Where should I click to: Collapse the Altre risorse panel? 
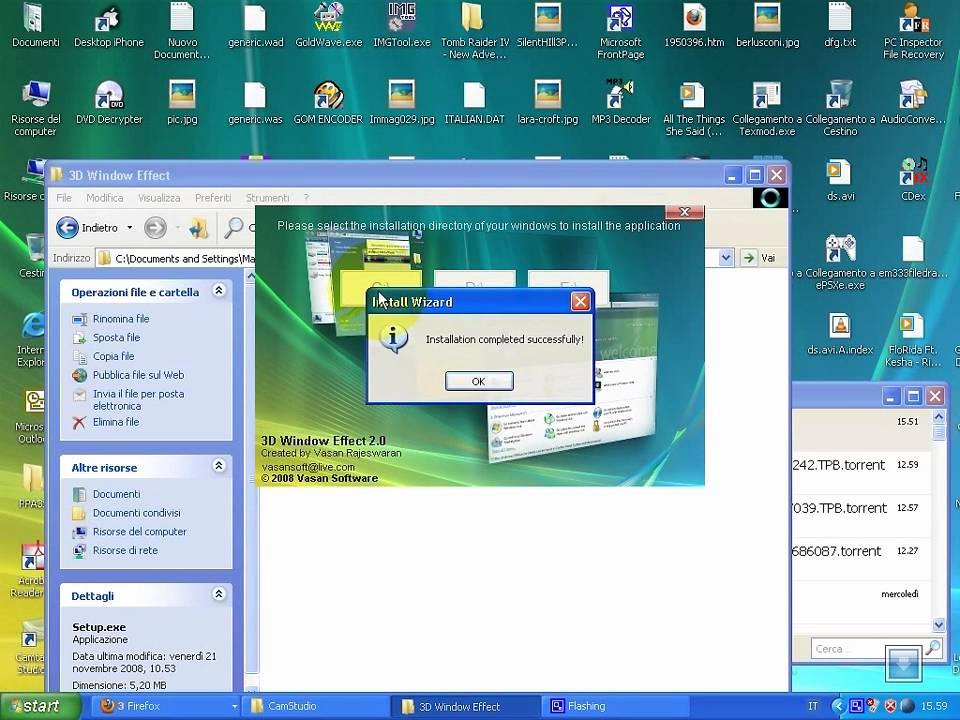tap(219, 466)
